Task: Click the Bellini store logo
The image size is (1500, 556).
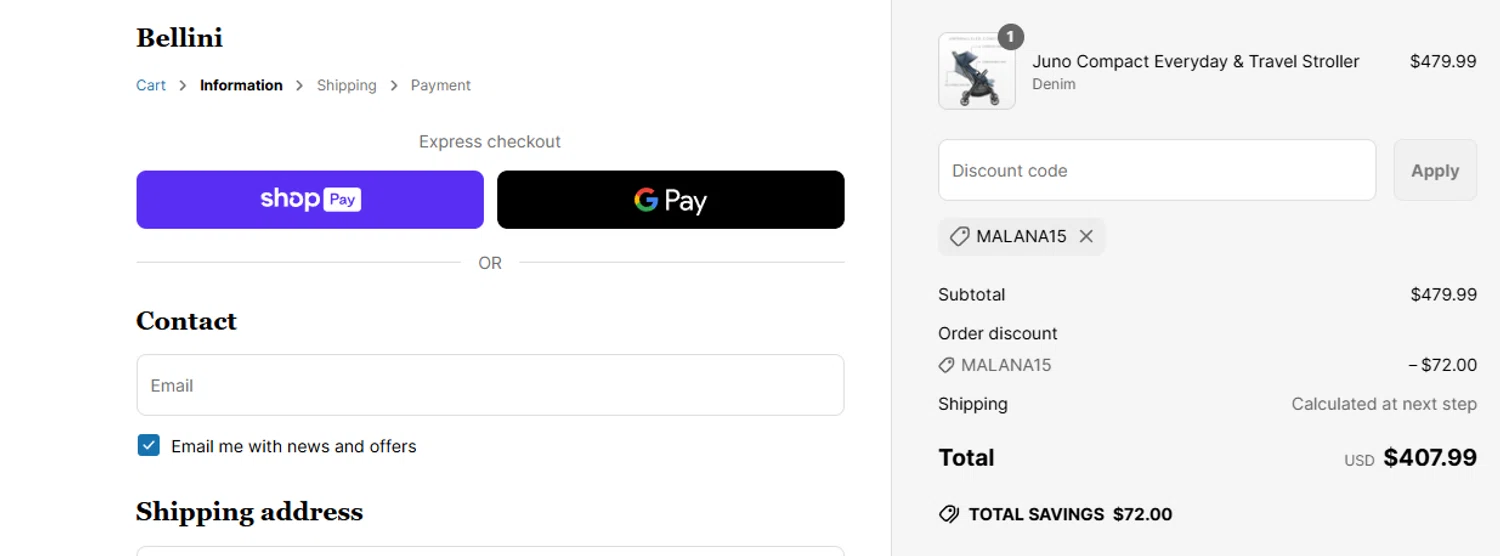Action: pyautogui.click(x=179, y=38)
